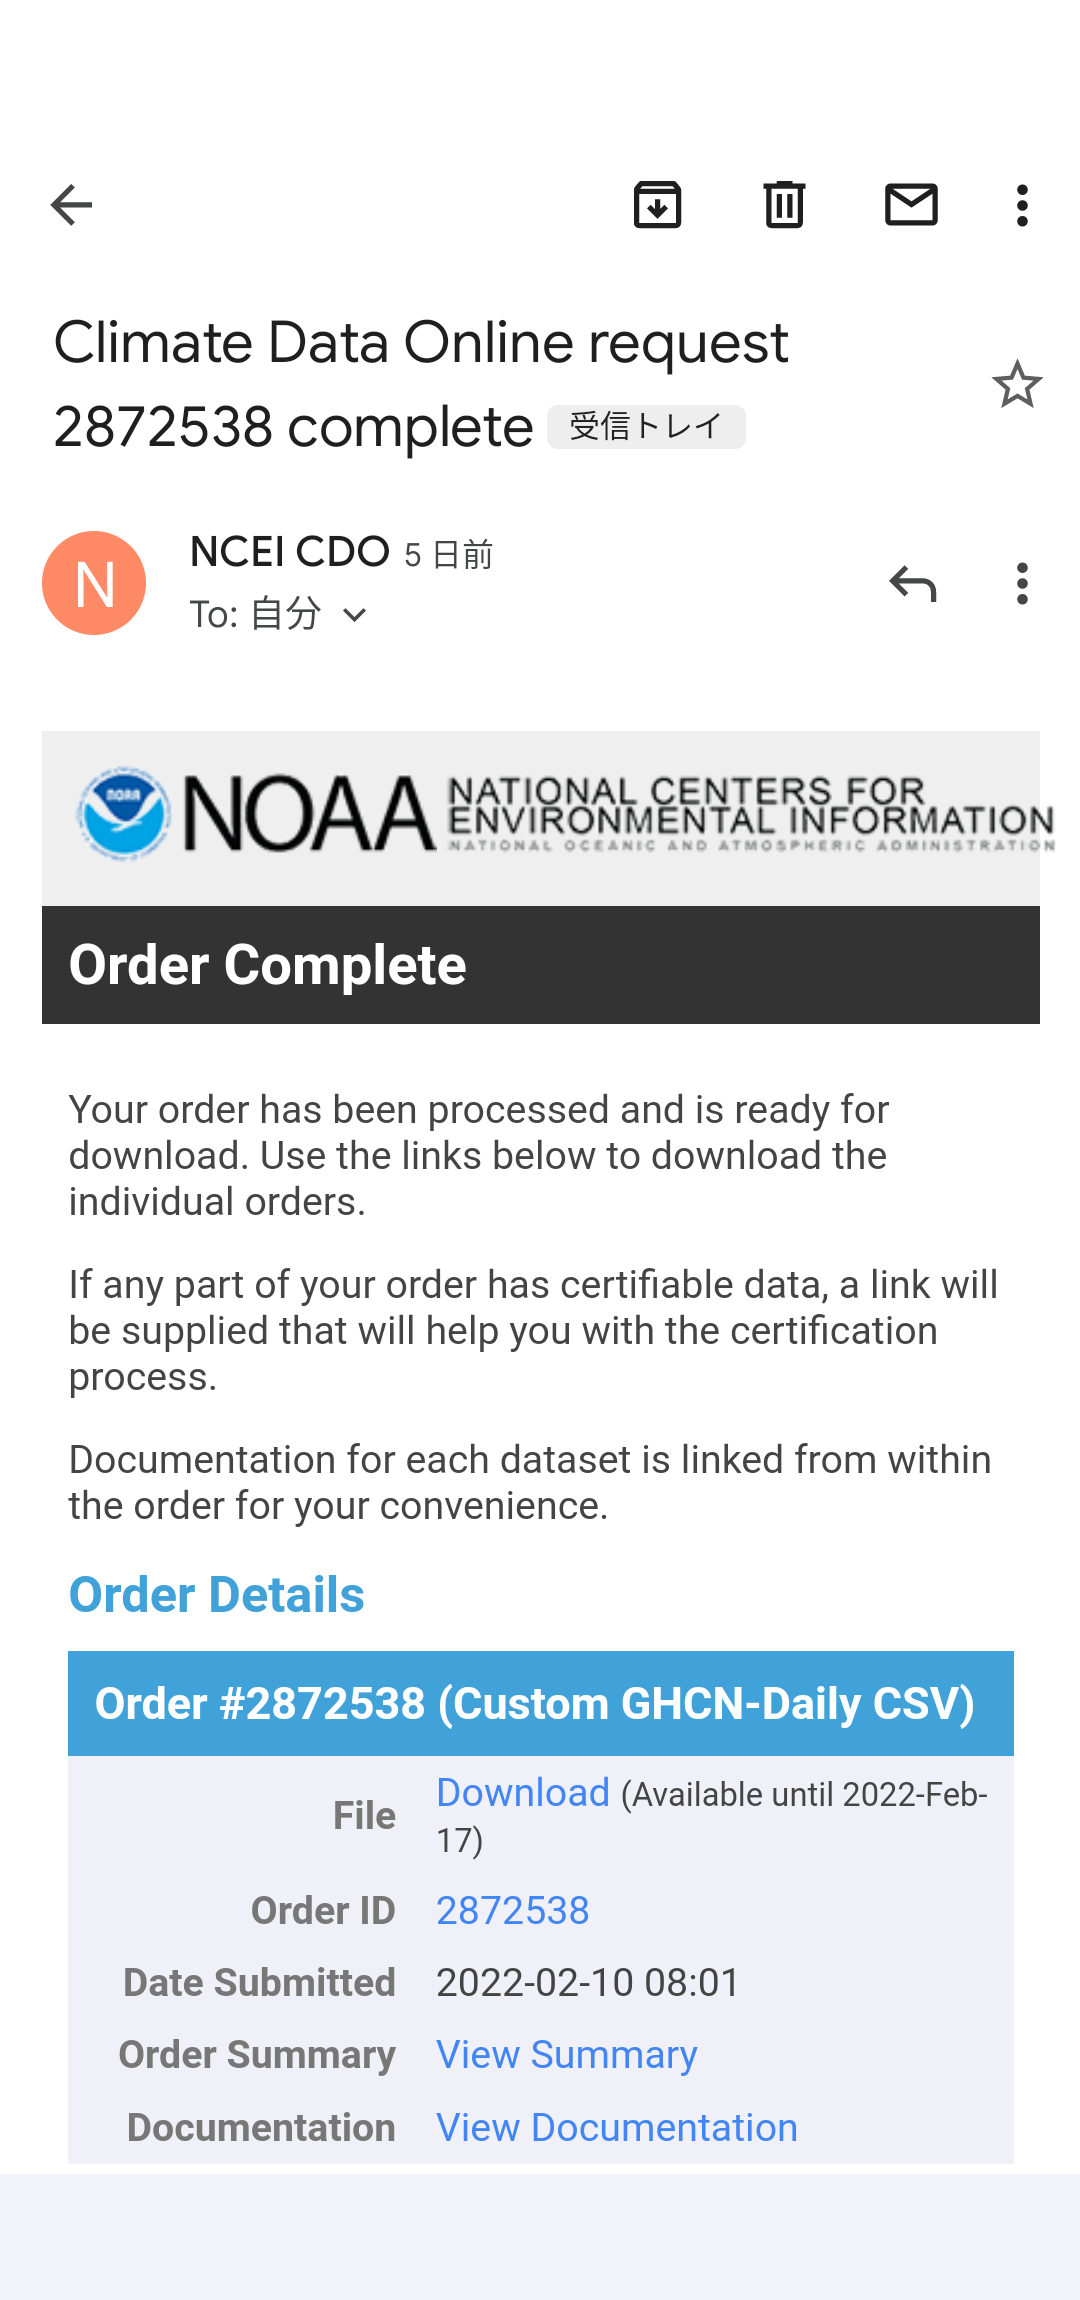Tap the Order #2872538 blue header
This screenshot has width=1080, height=2300.
pos(541,1704)
